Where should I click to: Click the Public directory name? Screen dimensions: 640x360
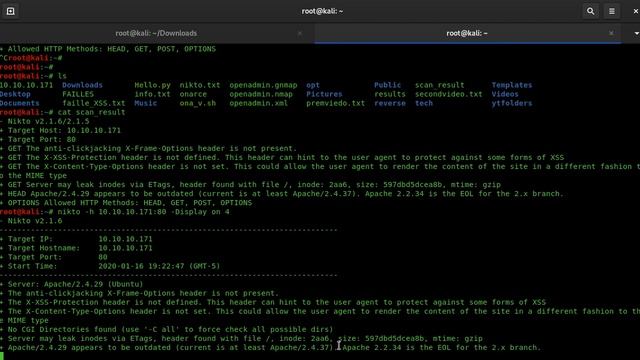[x=387, y=85]
